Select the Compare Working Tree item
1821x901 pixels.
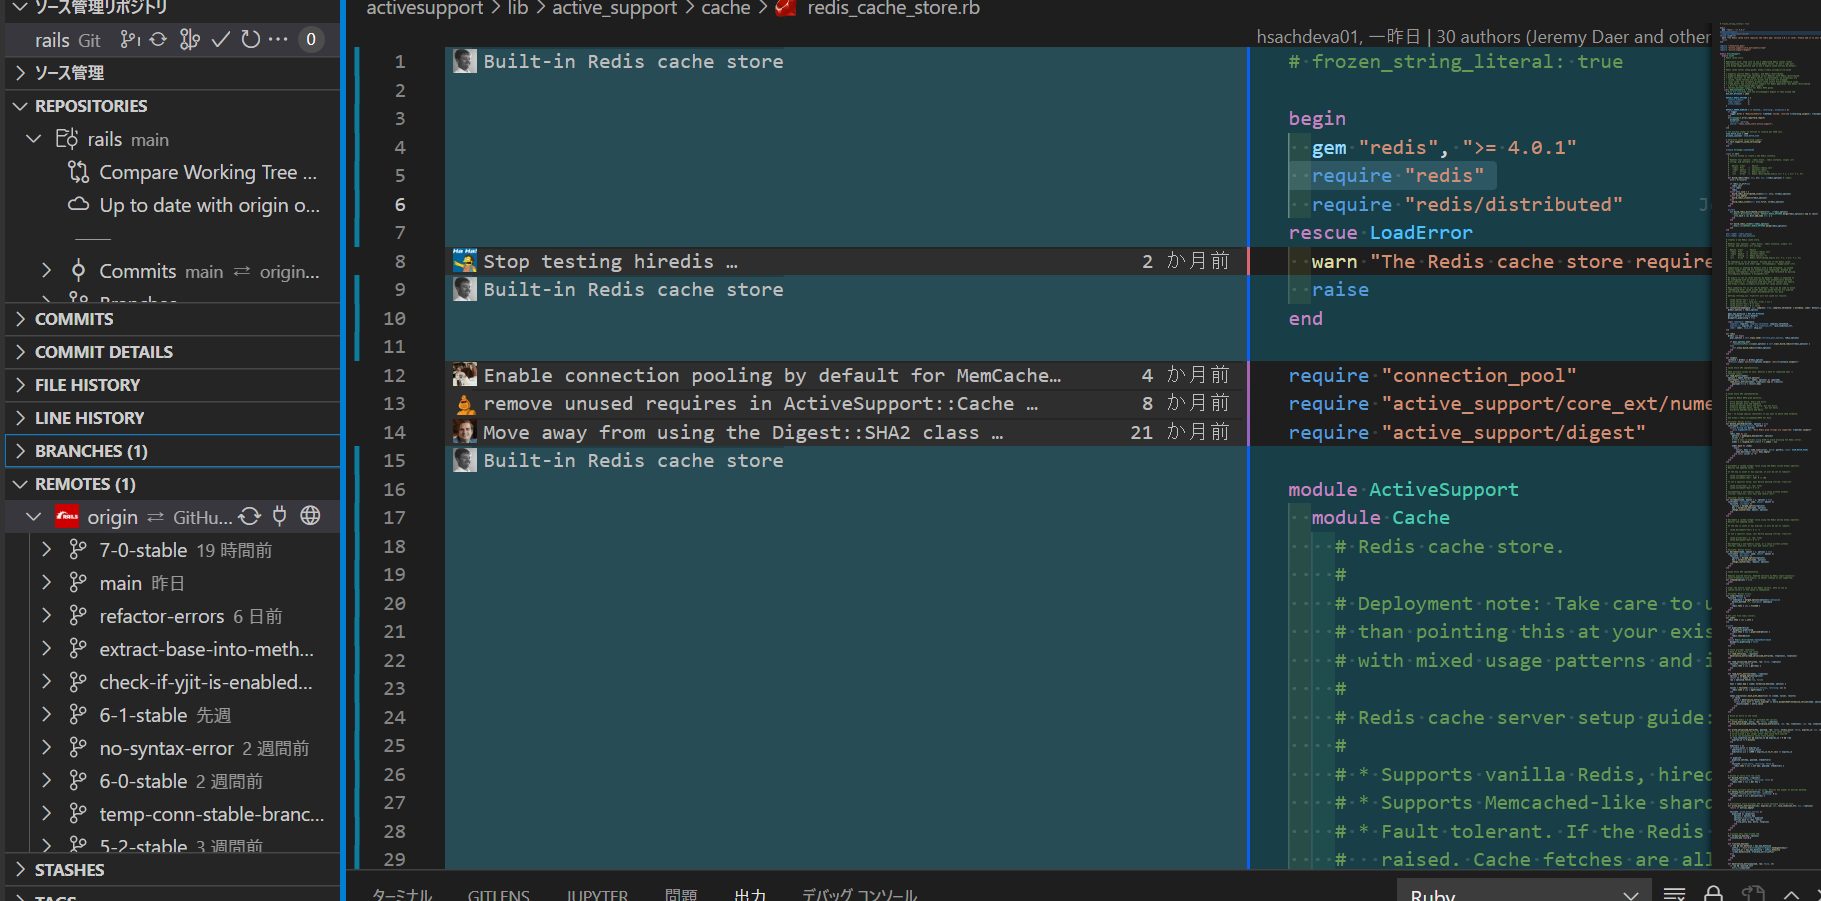[x=172, y=172]
